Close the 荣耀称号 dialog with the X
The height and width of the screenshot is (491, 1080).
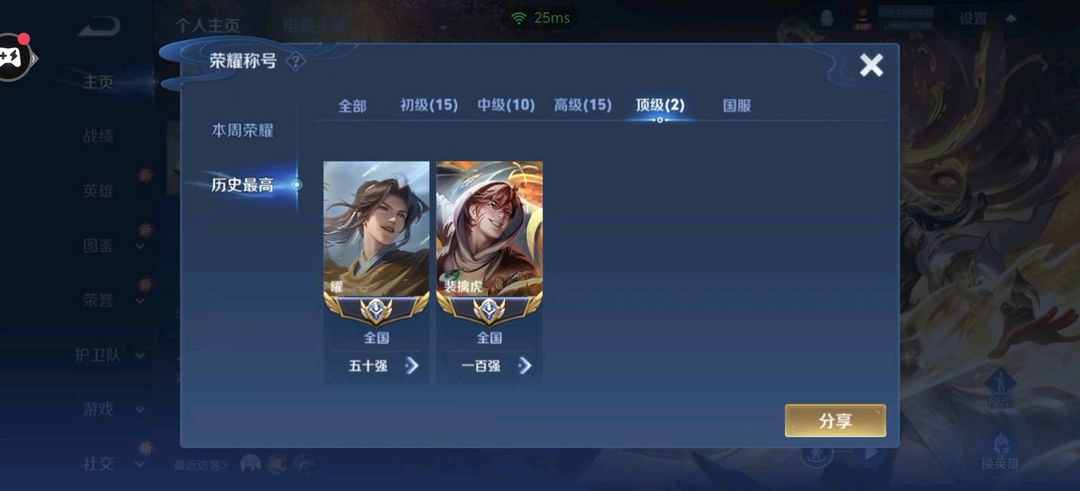pos(871,65)
